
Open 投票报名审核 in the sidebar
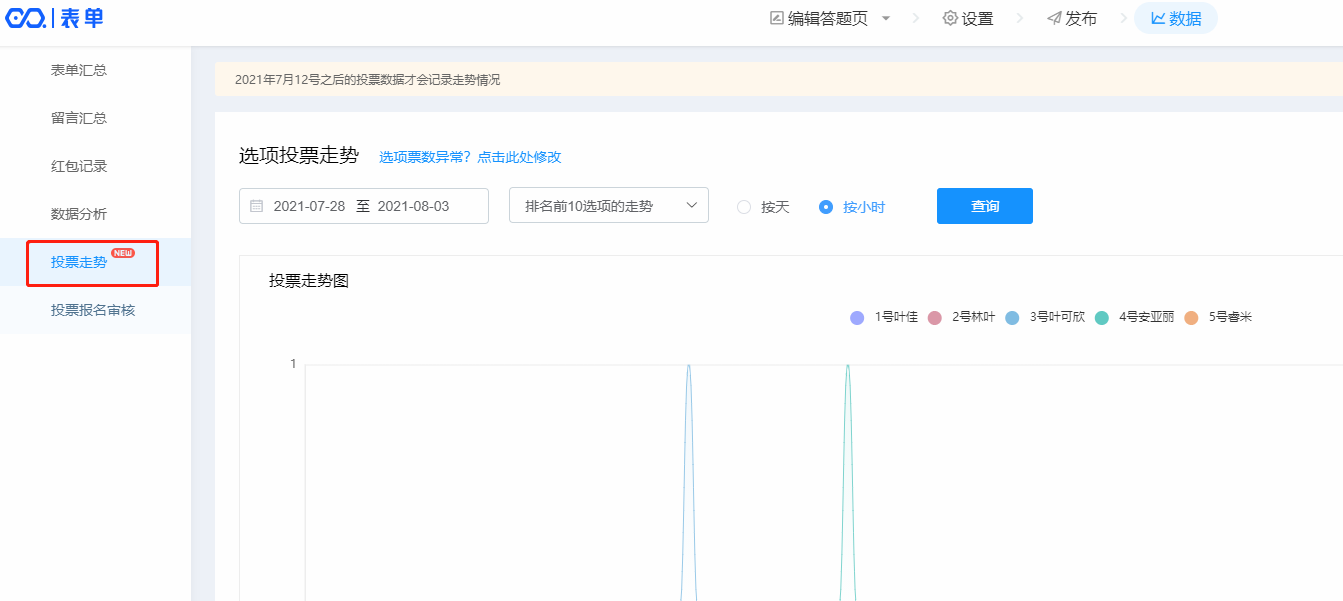pos(93,310)
